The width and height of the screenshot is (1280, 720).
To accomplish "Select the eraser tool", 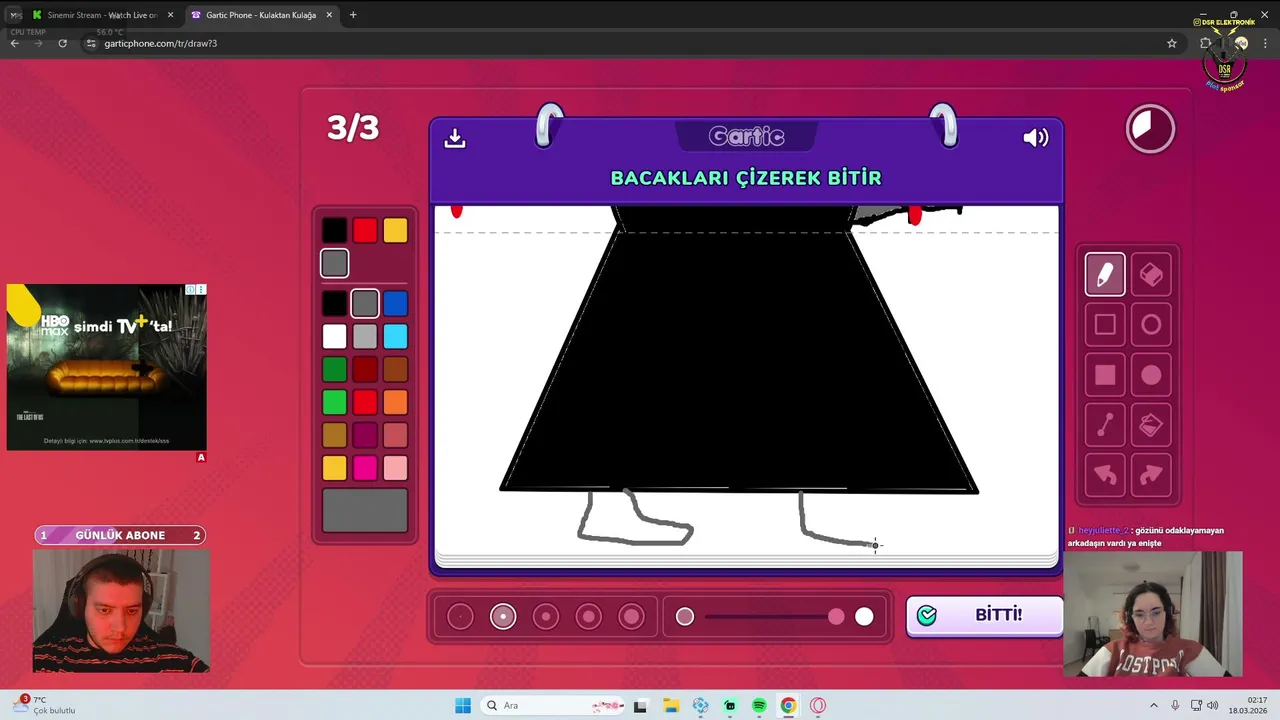I will (1151, 274).
